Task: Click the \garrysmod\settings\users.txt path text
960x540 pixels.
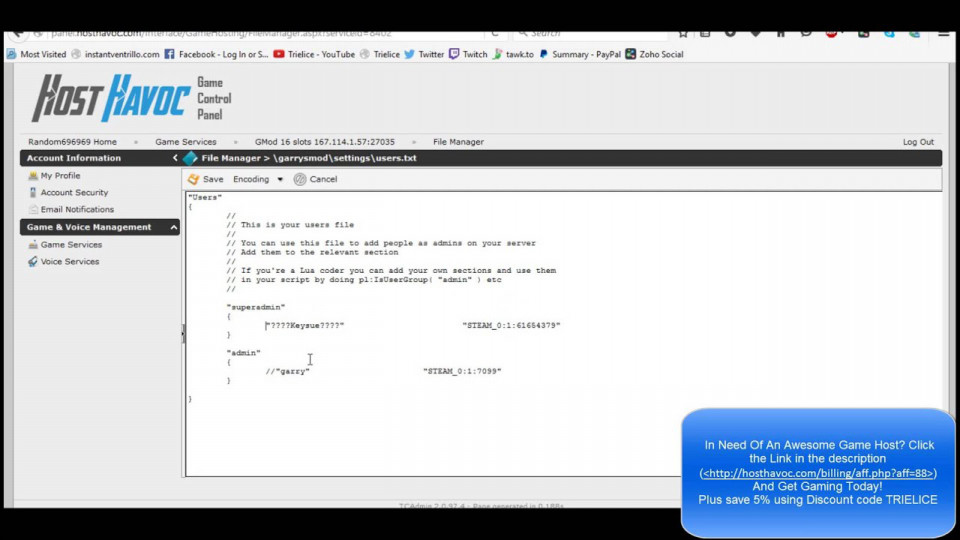Action: 345,158
